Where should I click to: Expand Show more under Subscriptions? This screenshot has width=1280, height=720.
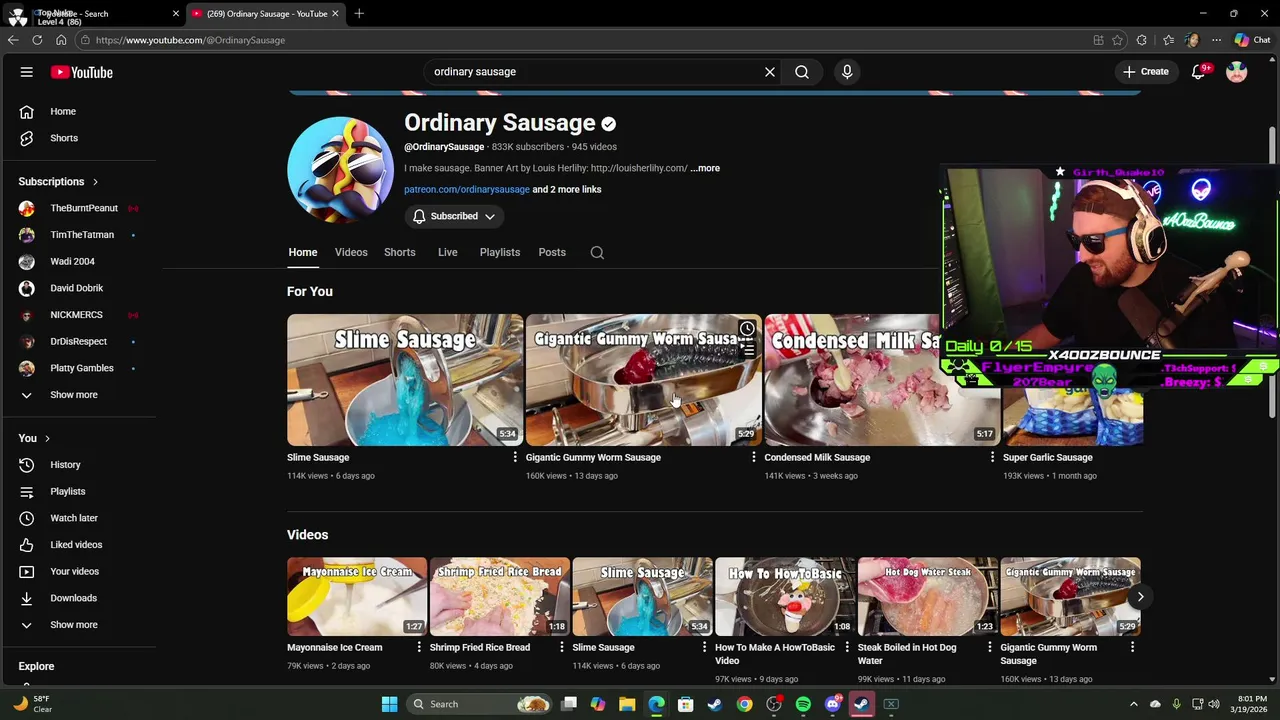coord(73,395)
